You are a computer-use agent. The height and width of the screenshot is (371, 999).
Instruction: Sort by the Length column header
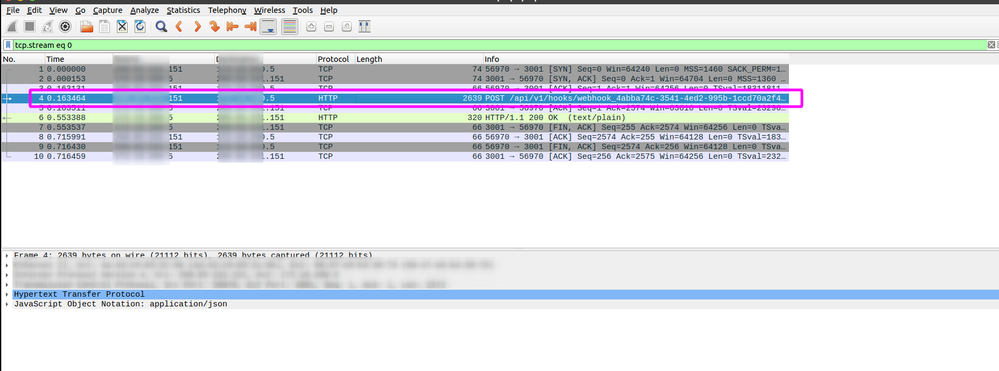click(x=419, y=59)
